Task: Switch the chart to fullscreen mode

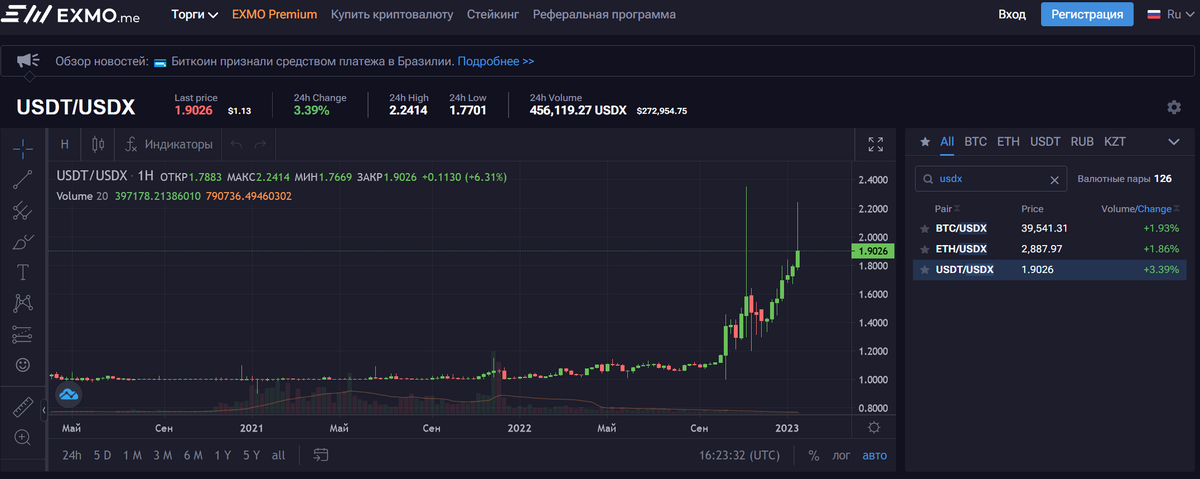Action: click(x=875, y=144)
